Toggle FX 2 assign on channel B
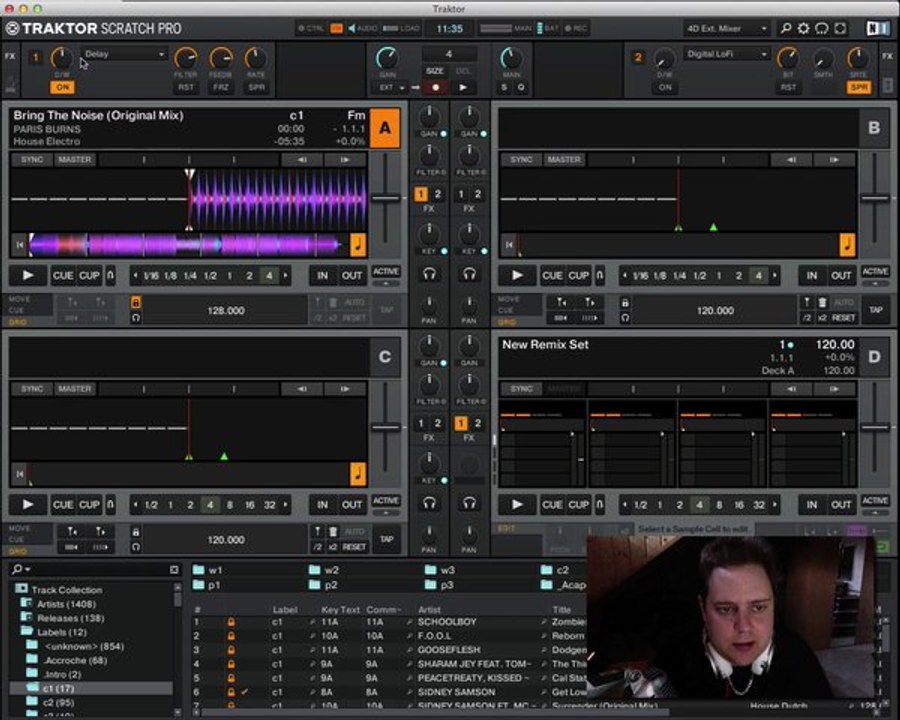 pyautogui.click(x=477, y=194)
